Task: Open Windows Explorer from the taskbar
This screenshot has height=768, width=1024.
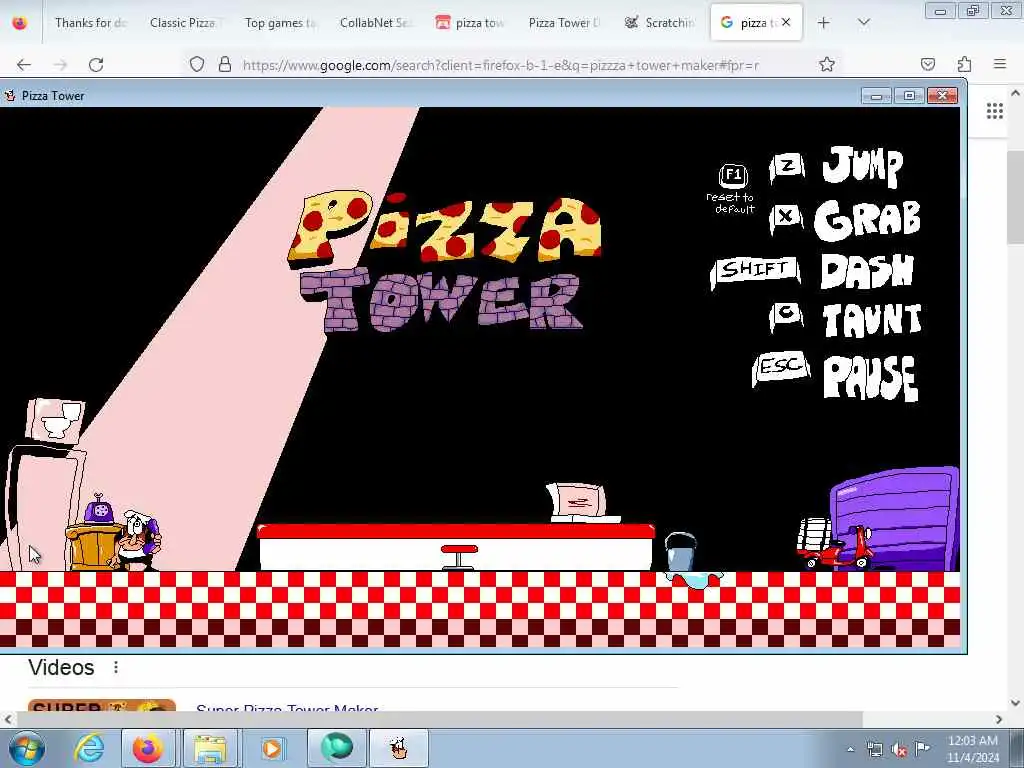Action: (210, 748)
